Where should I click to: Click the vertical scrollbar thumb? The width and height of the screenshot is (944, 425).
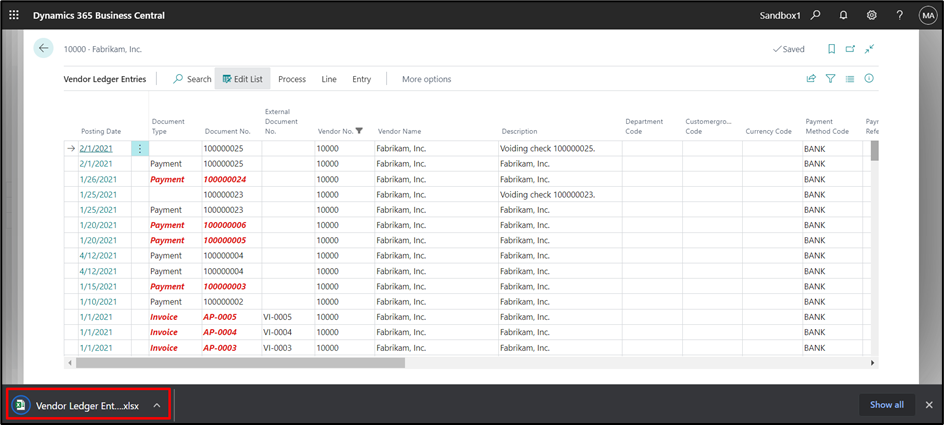[874, 150]
